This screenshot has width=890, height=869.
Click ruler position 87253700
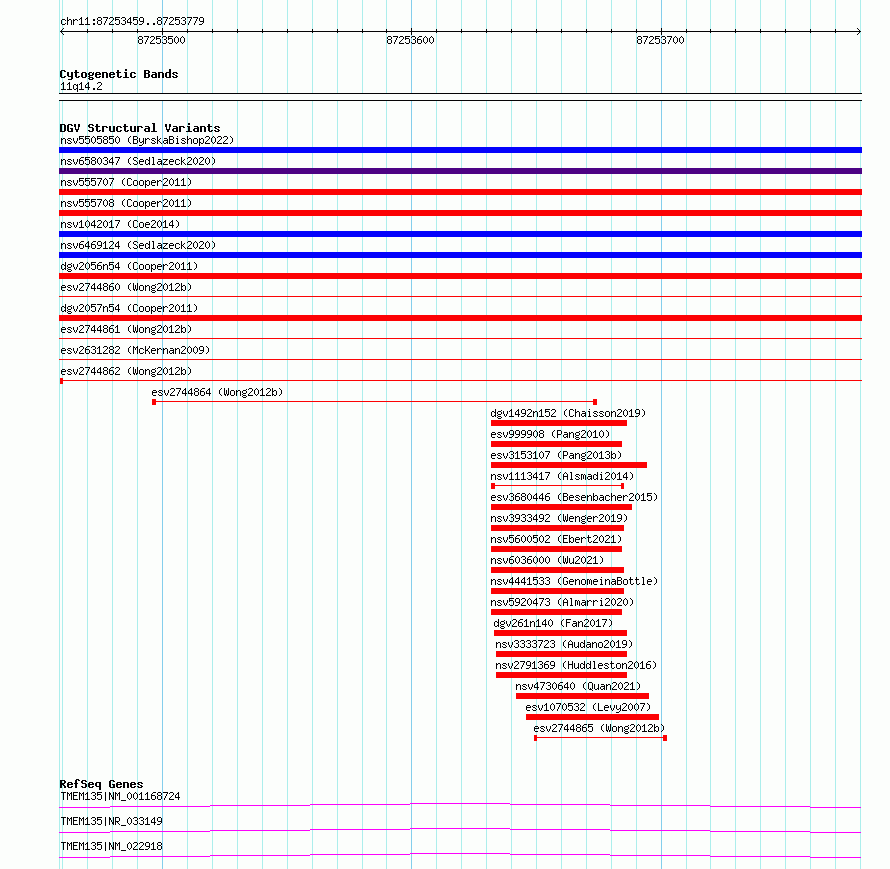click(660, 40)
